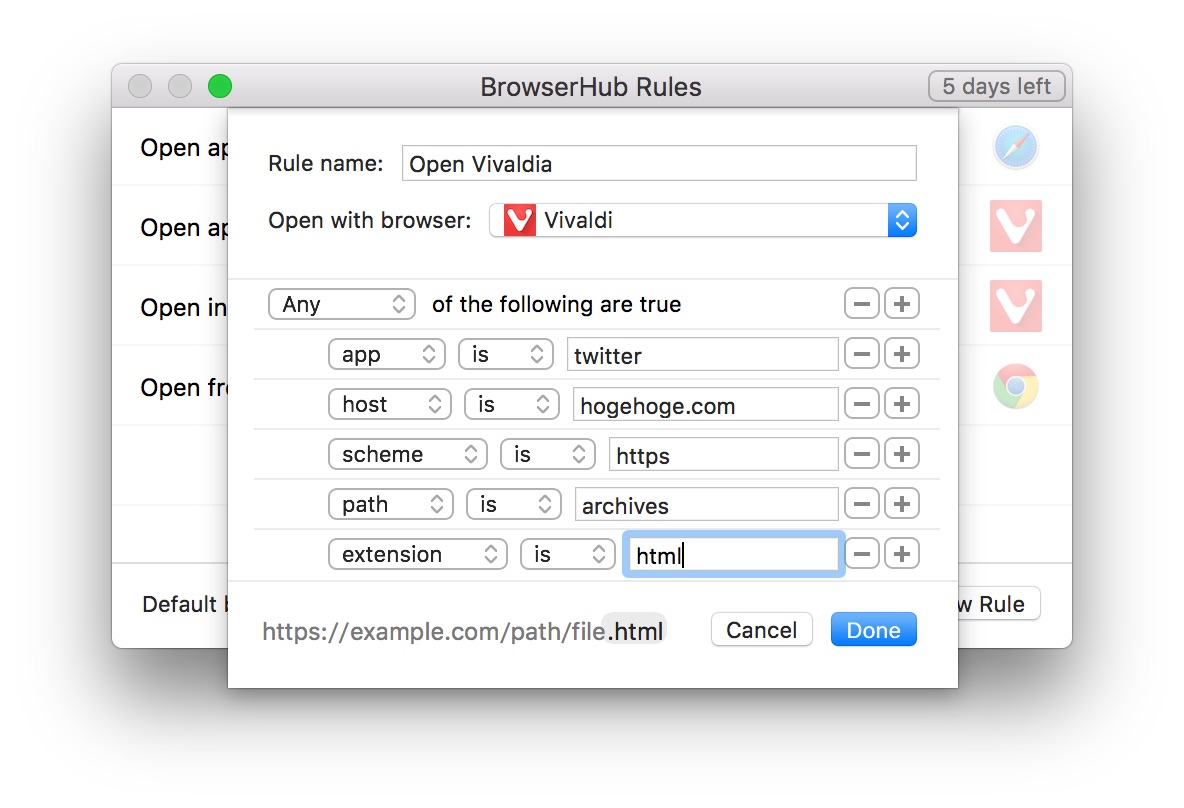The height and width of the screenshot is (808, 1184).
Task: Remove the app is twitter condition
Action: point(862,354)
